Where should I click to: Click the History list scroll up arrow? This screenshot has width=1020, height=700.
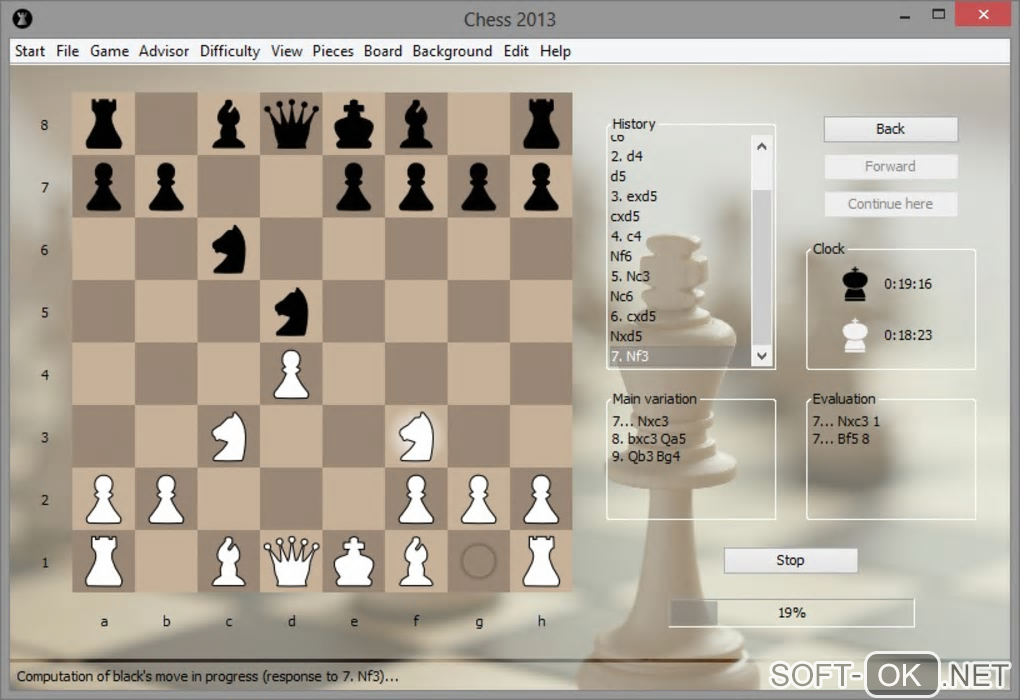[762, 146]
